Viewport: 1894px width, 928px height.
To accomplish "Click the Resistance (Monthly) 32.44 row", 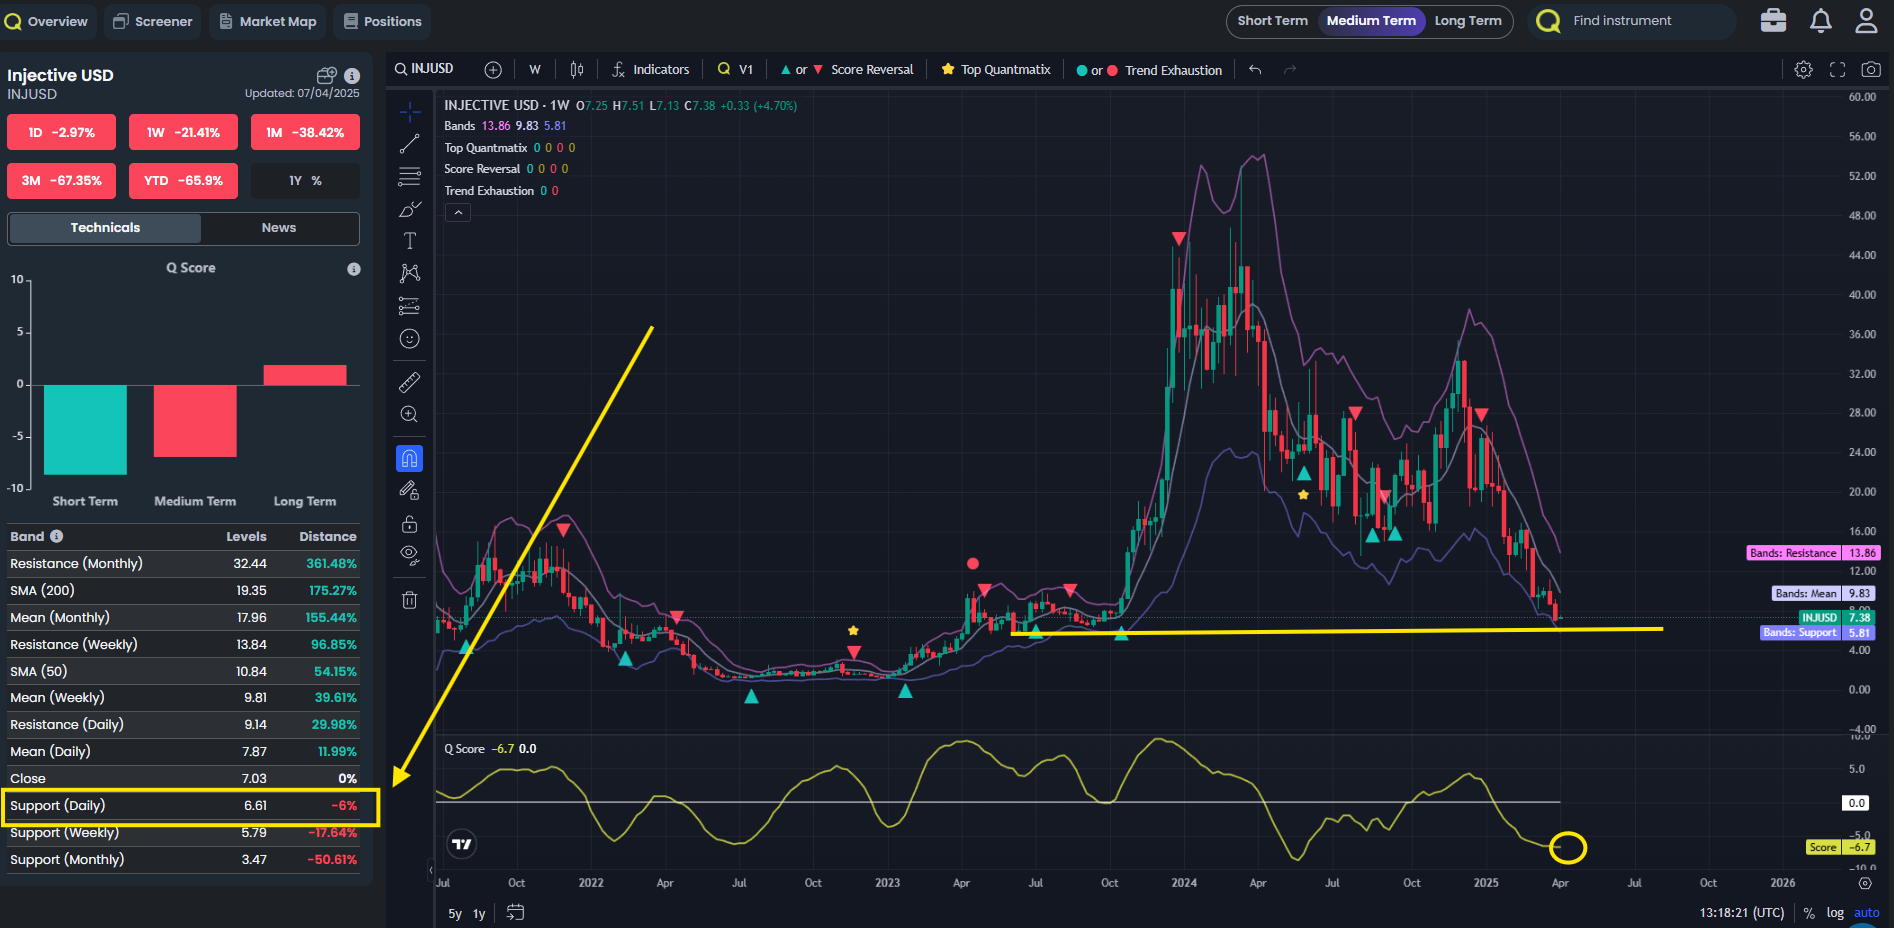I will point(183,564).
